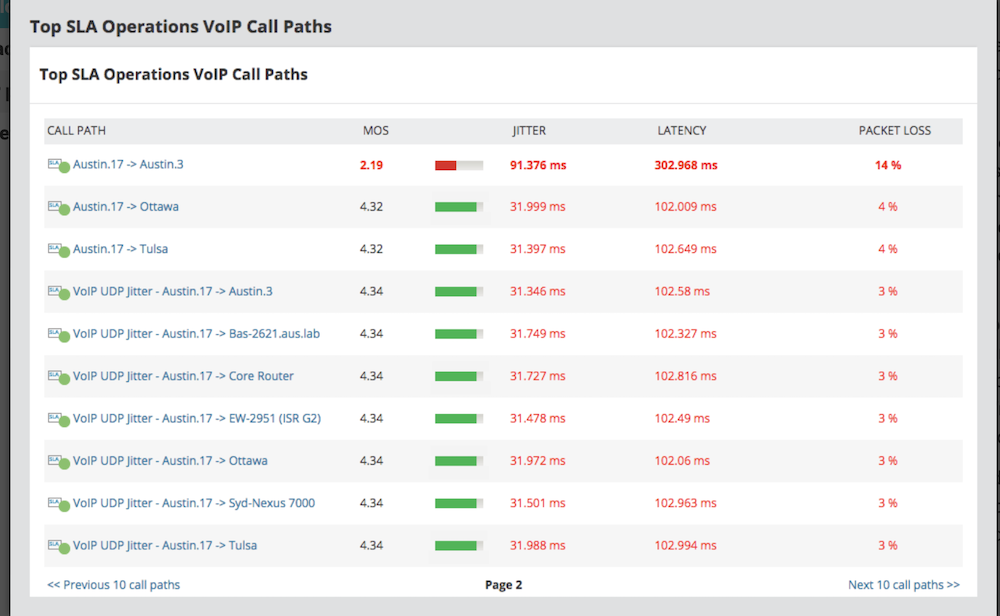Open the Austin.17 -> Austin.3 call path

pos(128,165)
